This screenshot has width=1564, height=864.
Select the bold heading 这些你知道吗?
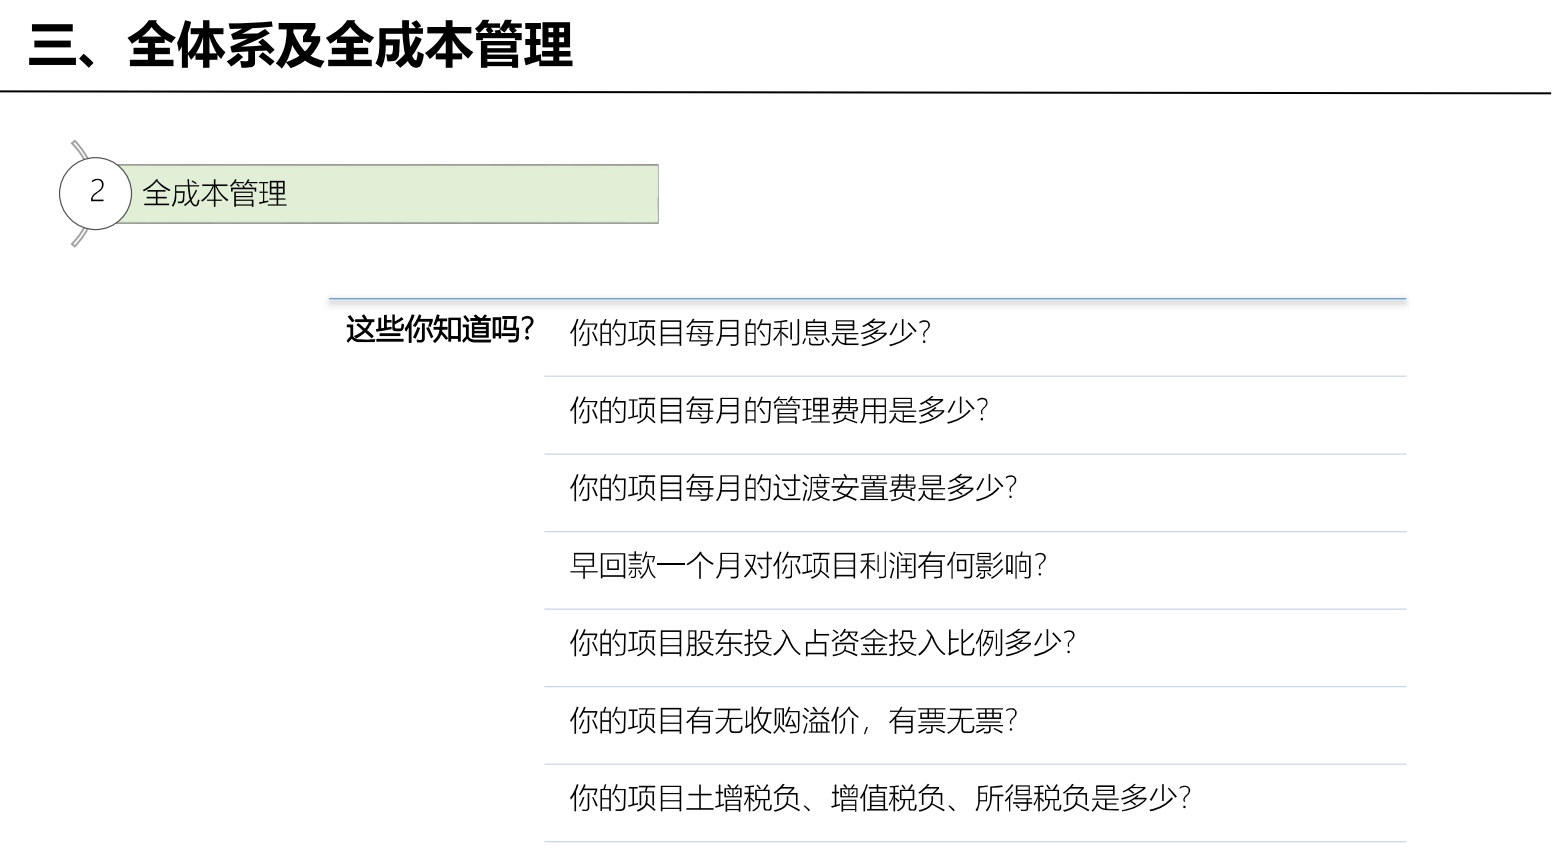click(x=440, y=329)
